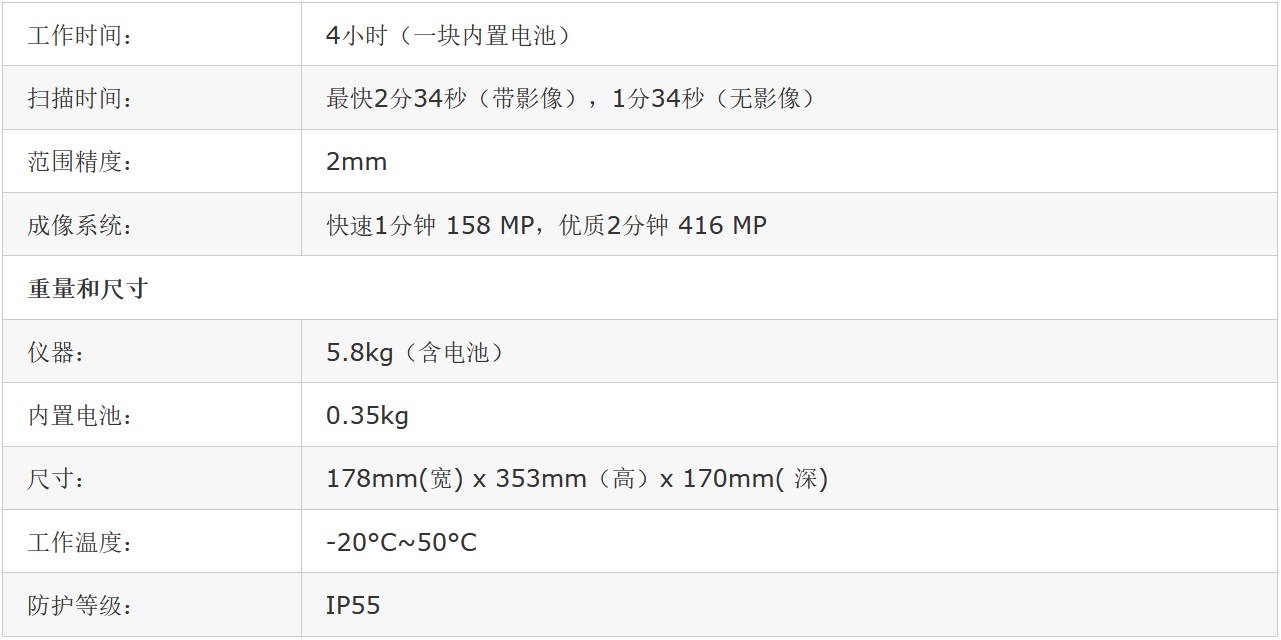Select the 5.8kg（含电池）weight value

click(x=415, y=353)
